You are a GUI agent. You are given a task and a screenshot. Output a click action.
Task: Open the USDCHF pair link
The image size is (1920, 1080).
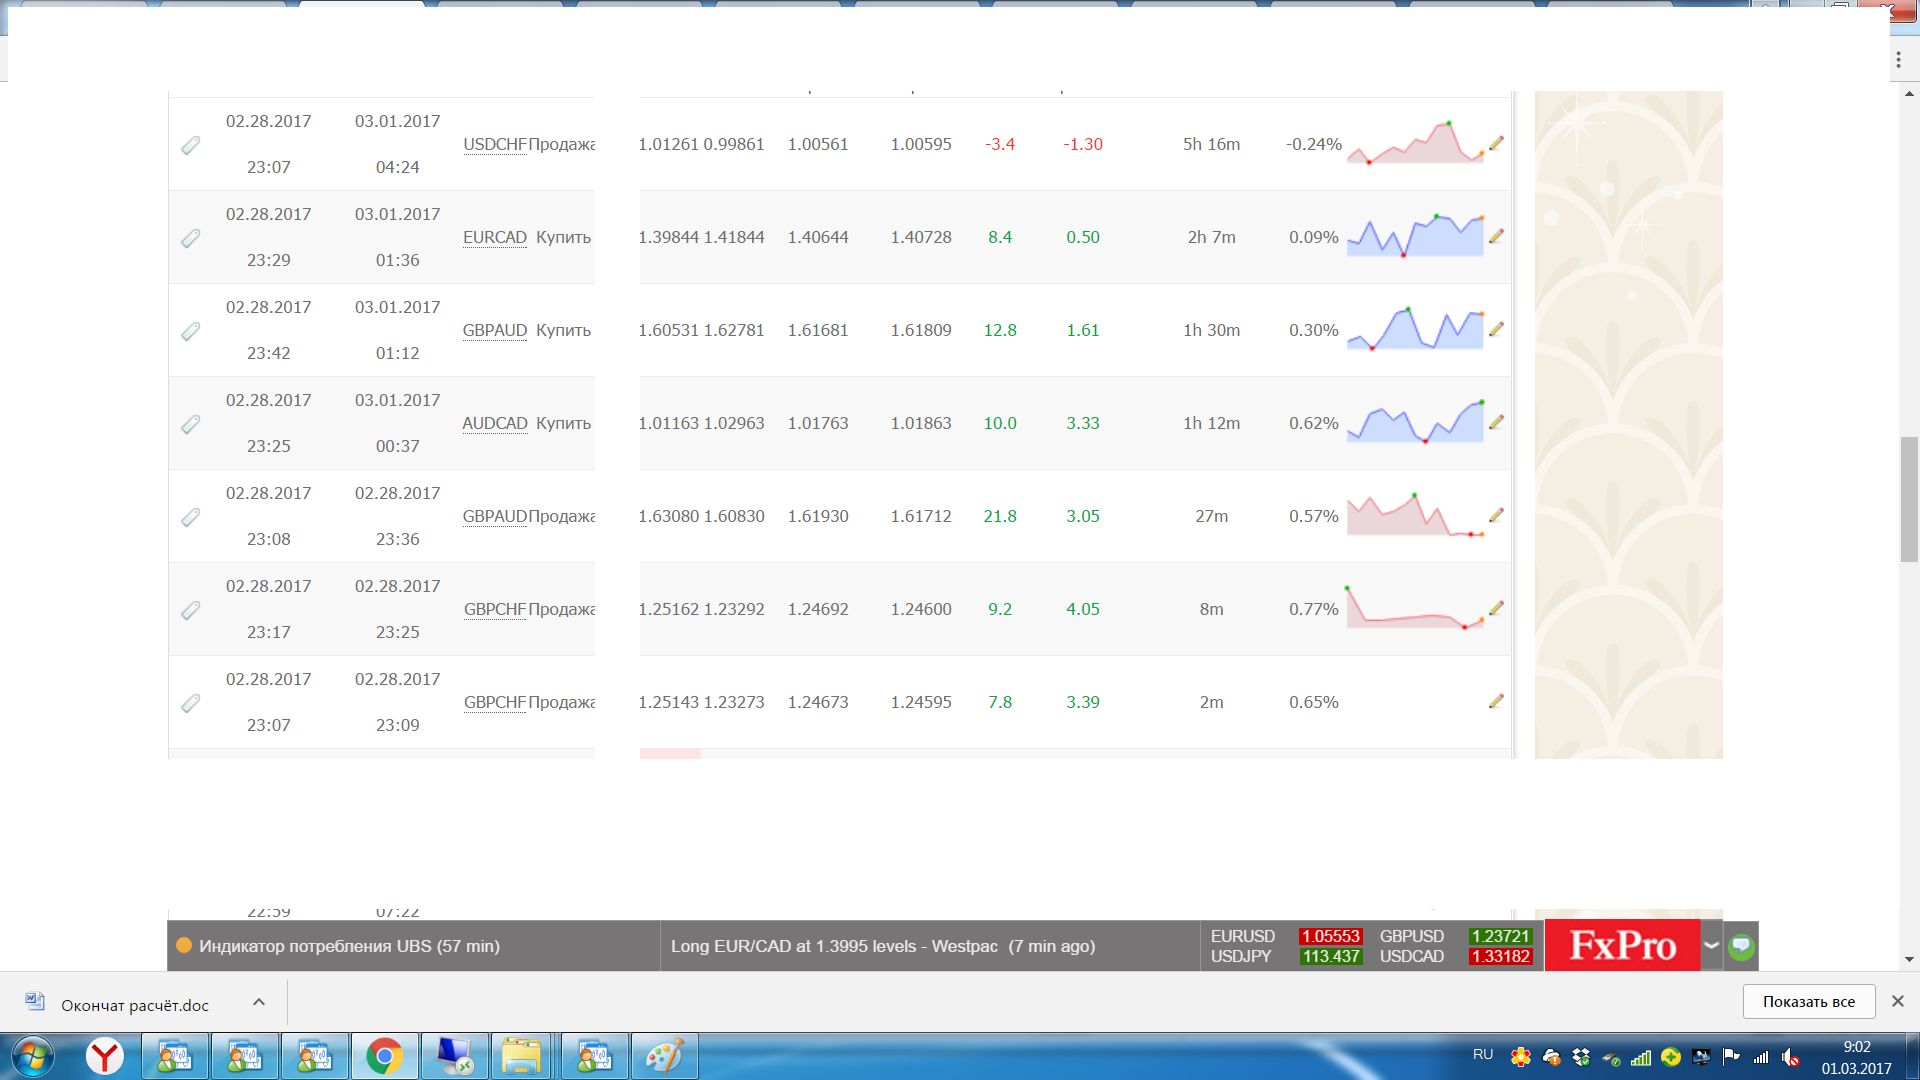(494, 144)
